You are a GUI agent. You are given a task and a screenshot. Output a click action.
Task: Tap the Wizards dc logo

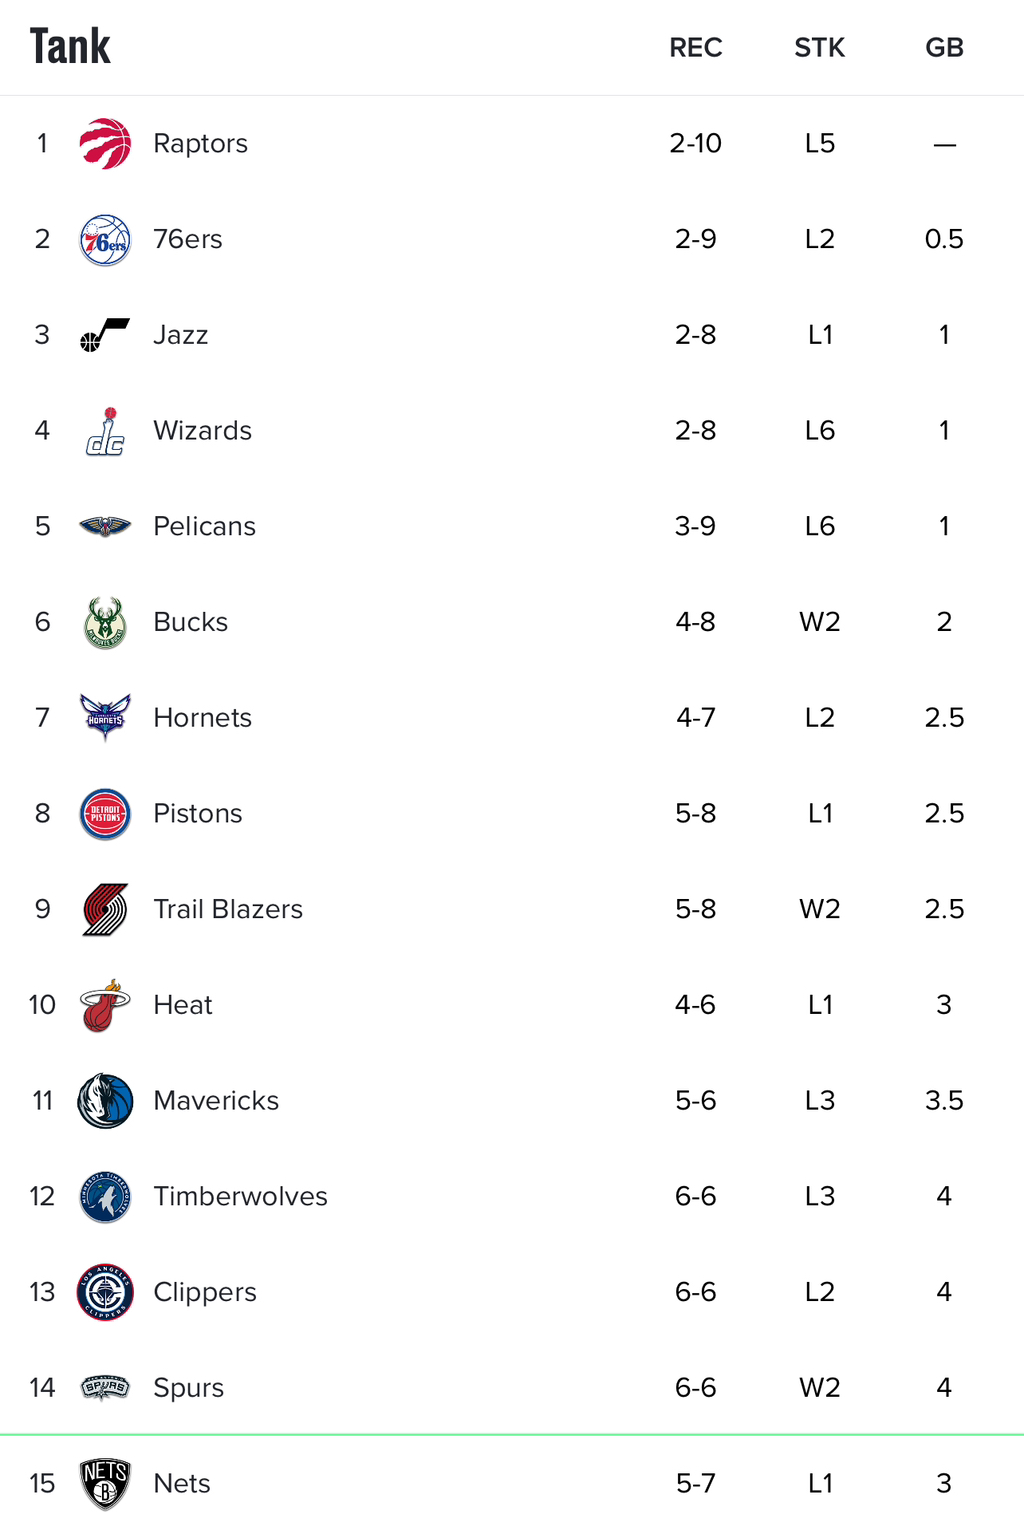pyautogui.click(x=105, y=431)
